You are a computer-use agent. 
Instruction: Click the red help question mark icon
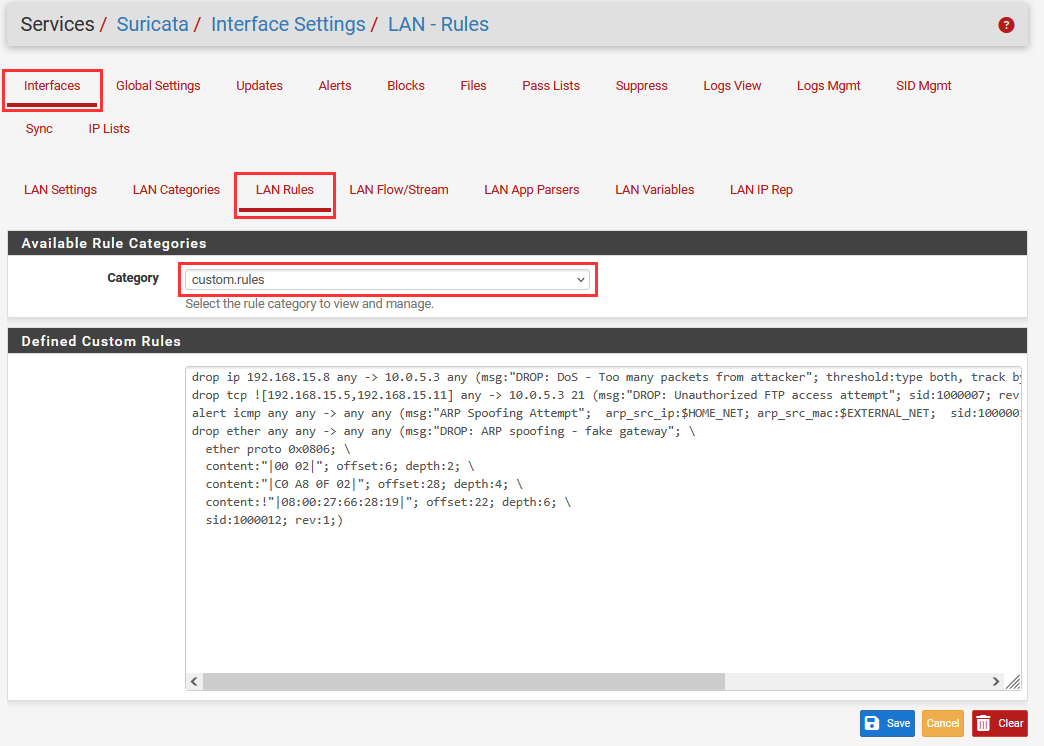click(1006, 25)
